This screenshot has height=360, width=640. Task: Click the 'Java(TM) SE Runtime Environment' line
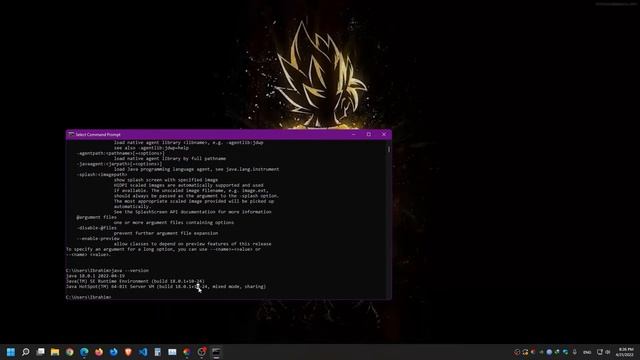(135, 281)
